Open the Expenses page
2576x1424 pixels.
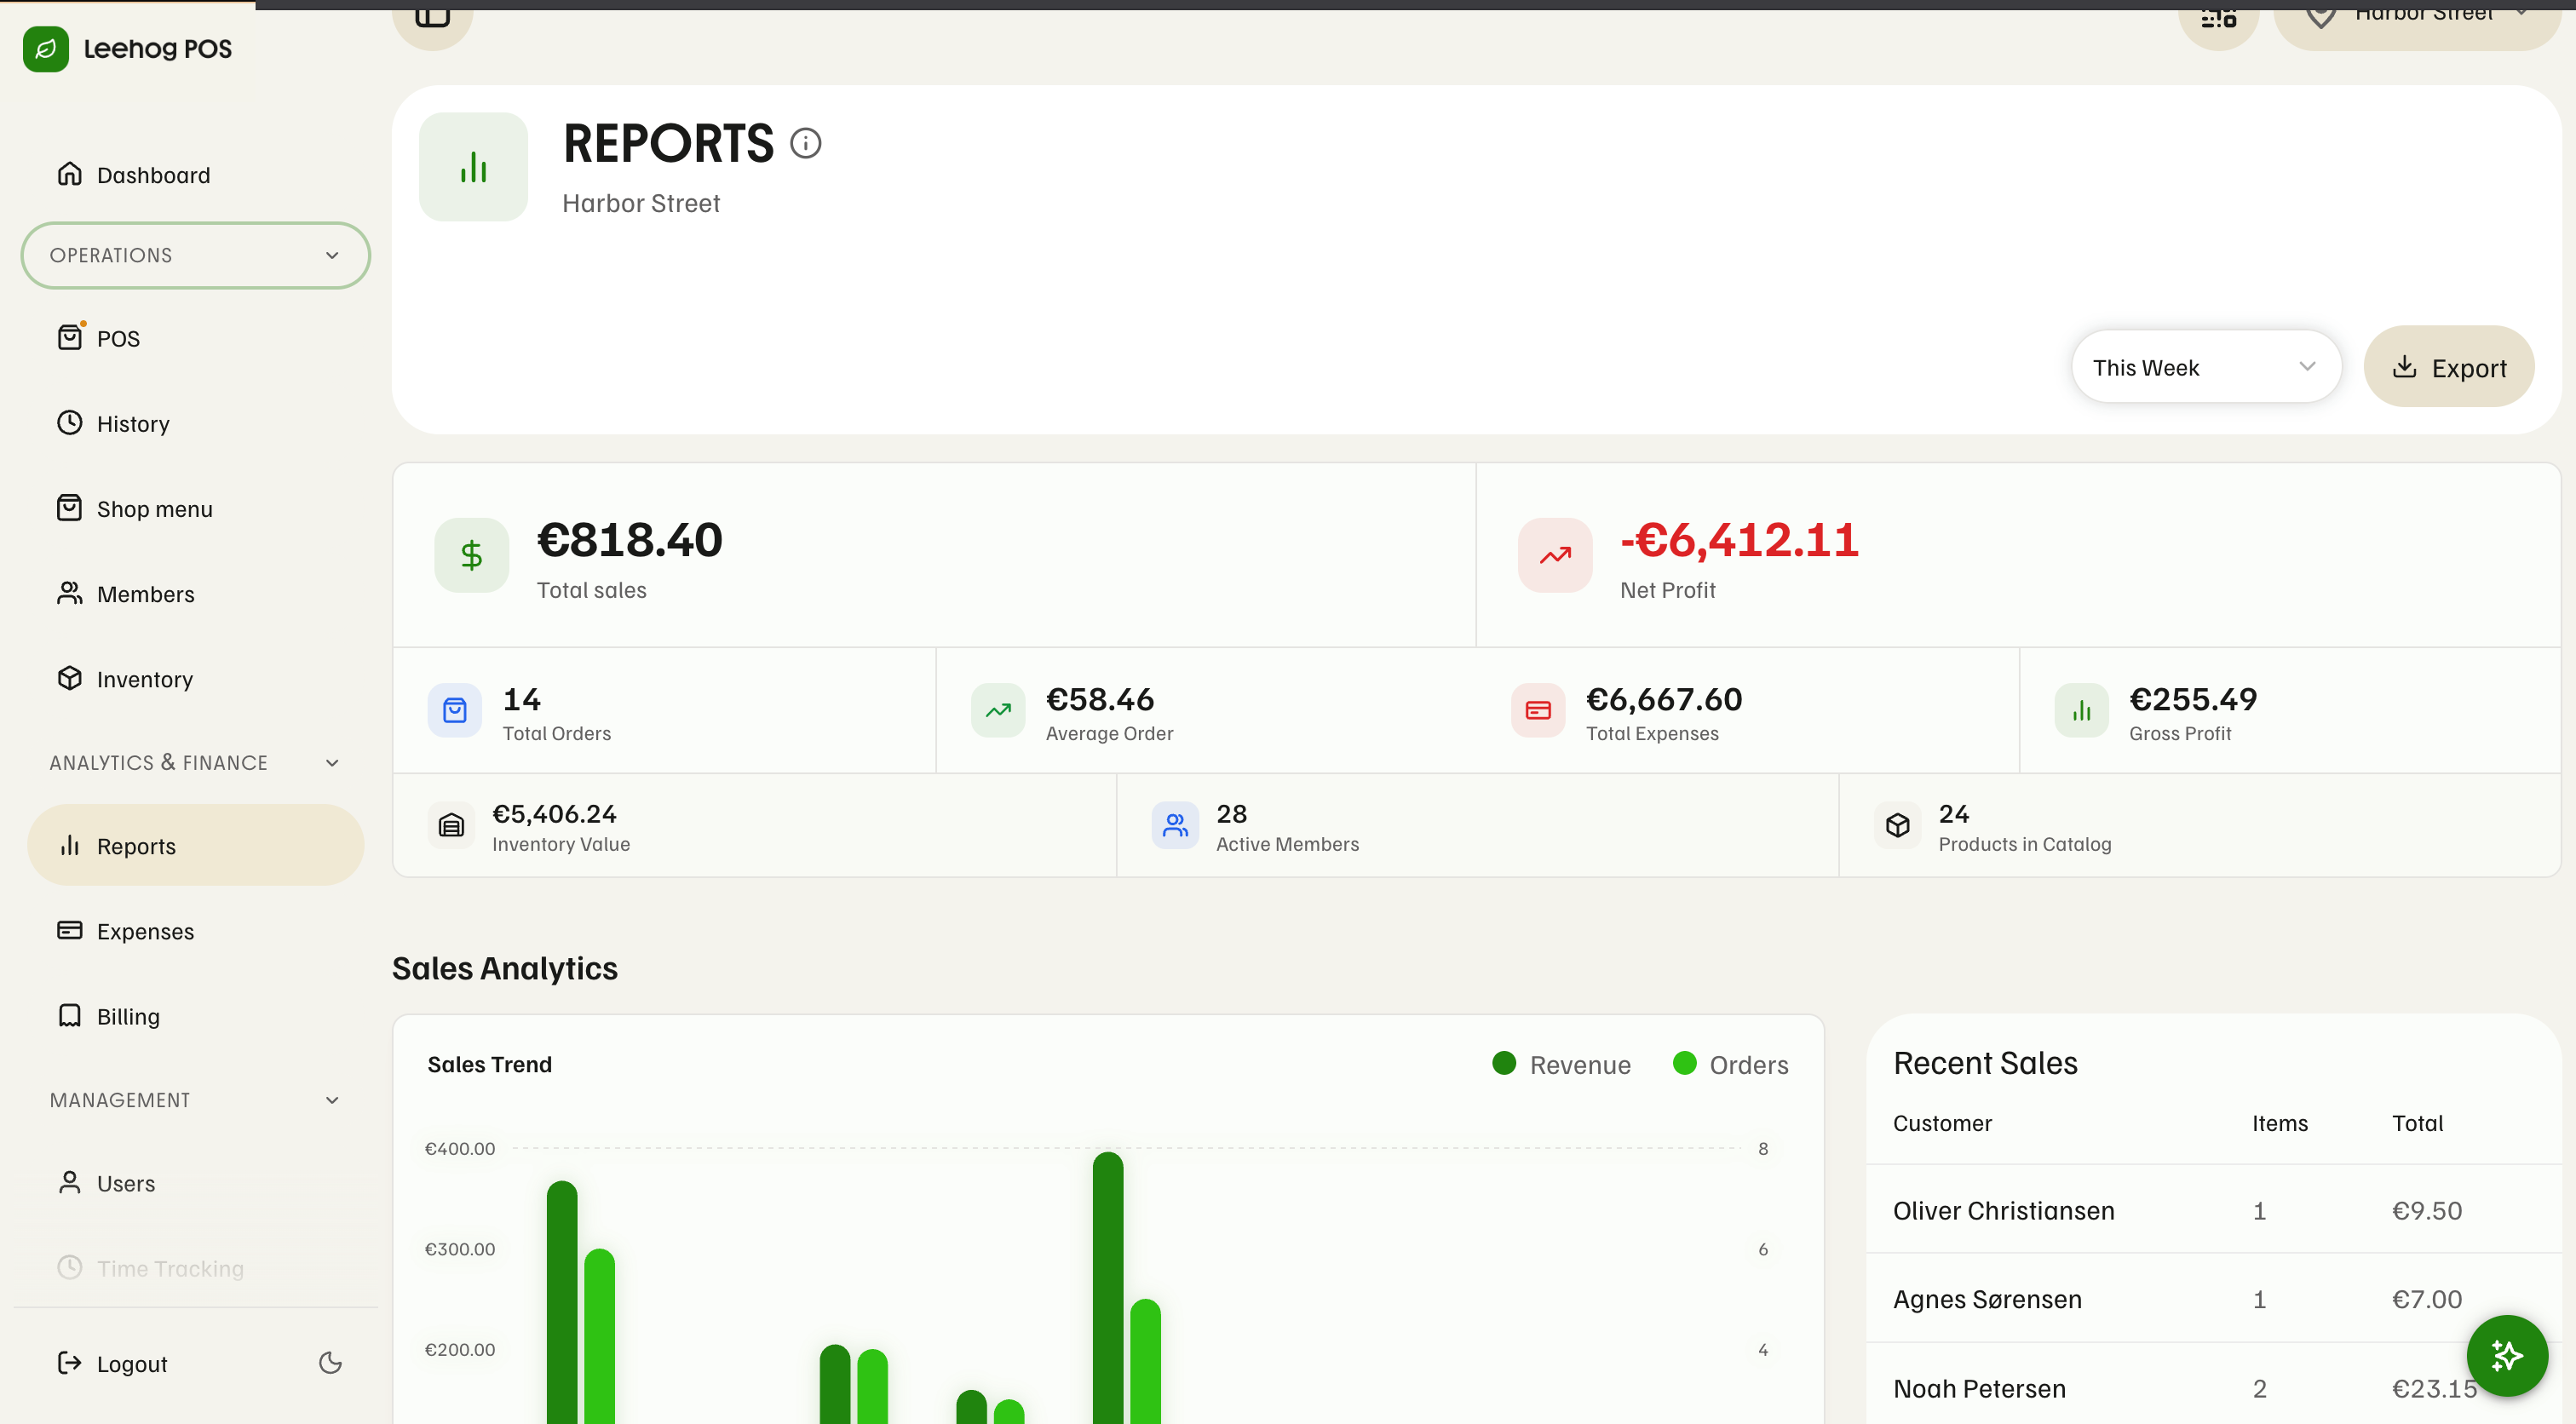tap(195, 931)
